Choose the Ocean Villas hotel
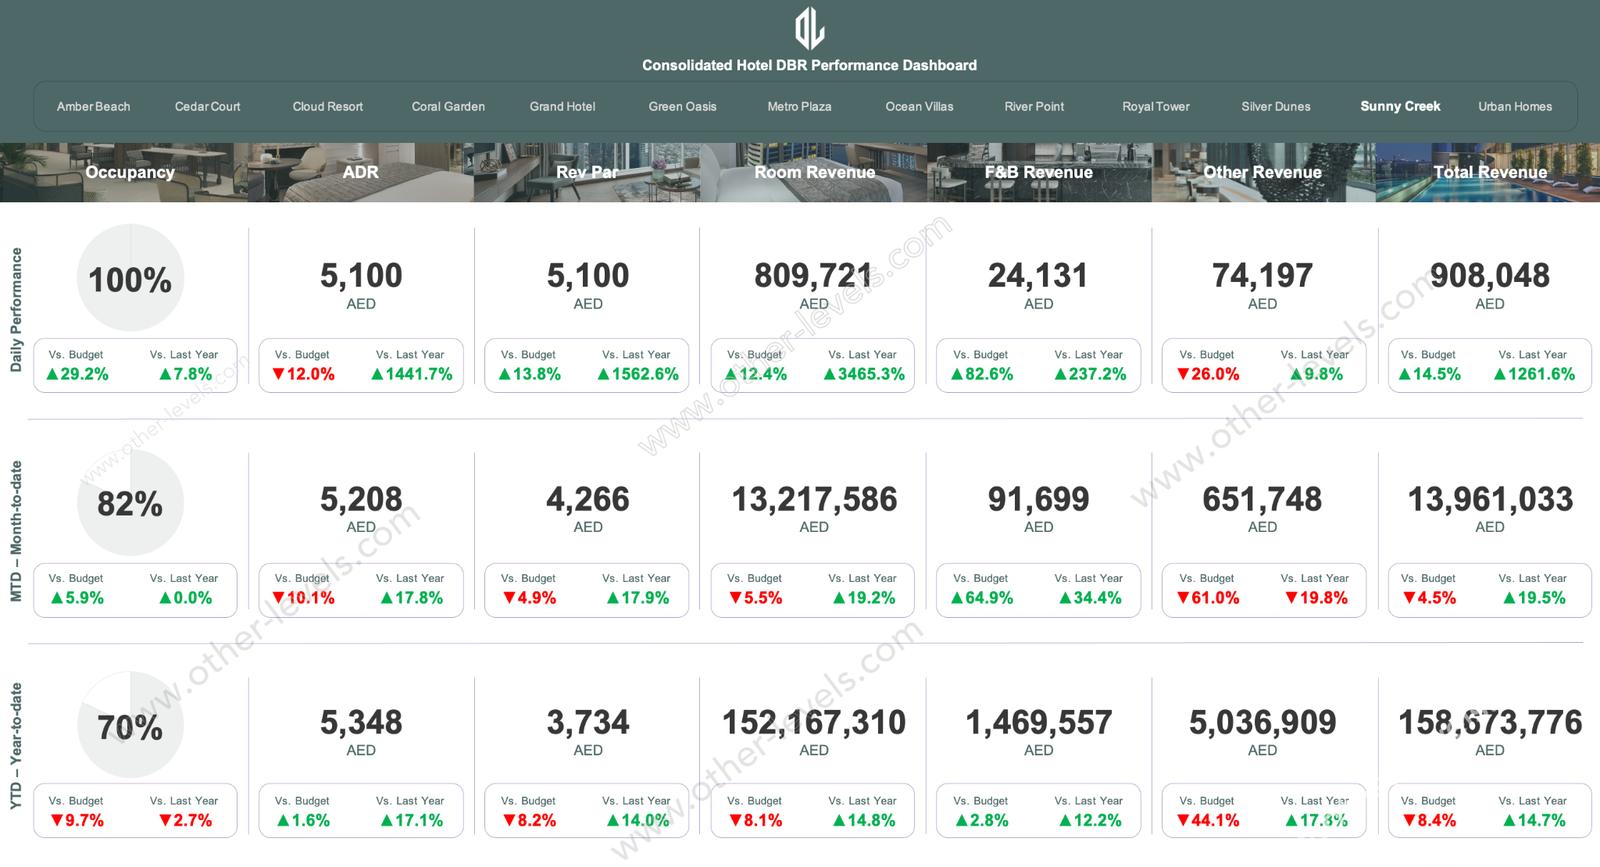Image resolution: width=1600 pixels, height=867 pixels. point(919,107)
